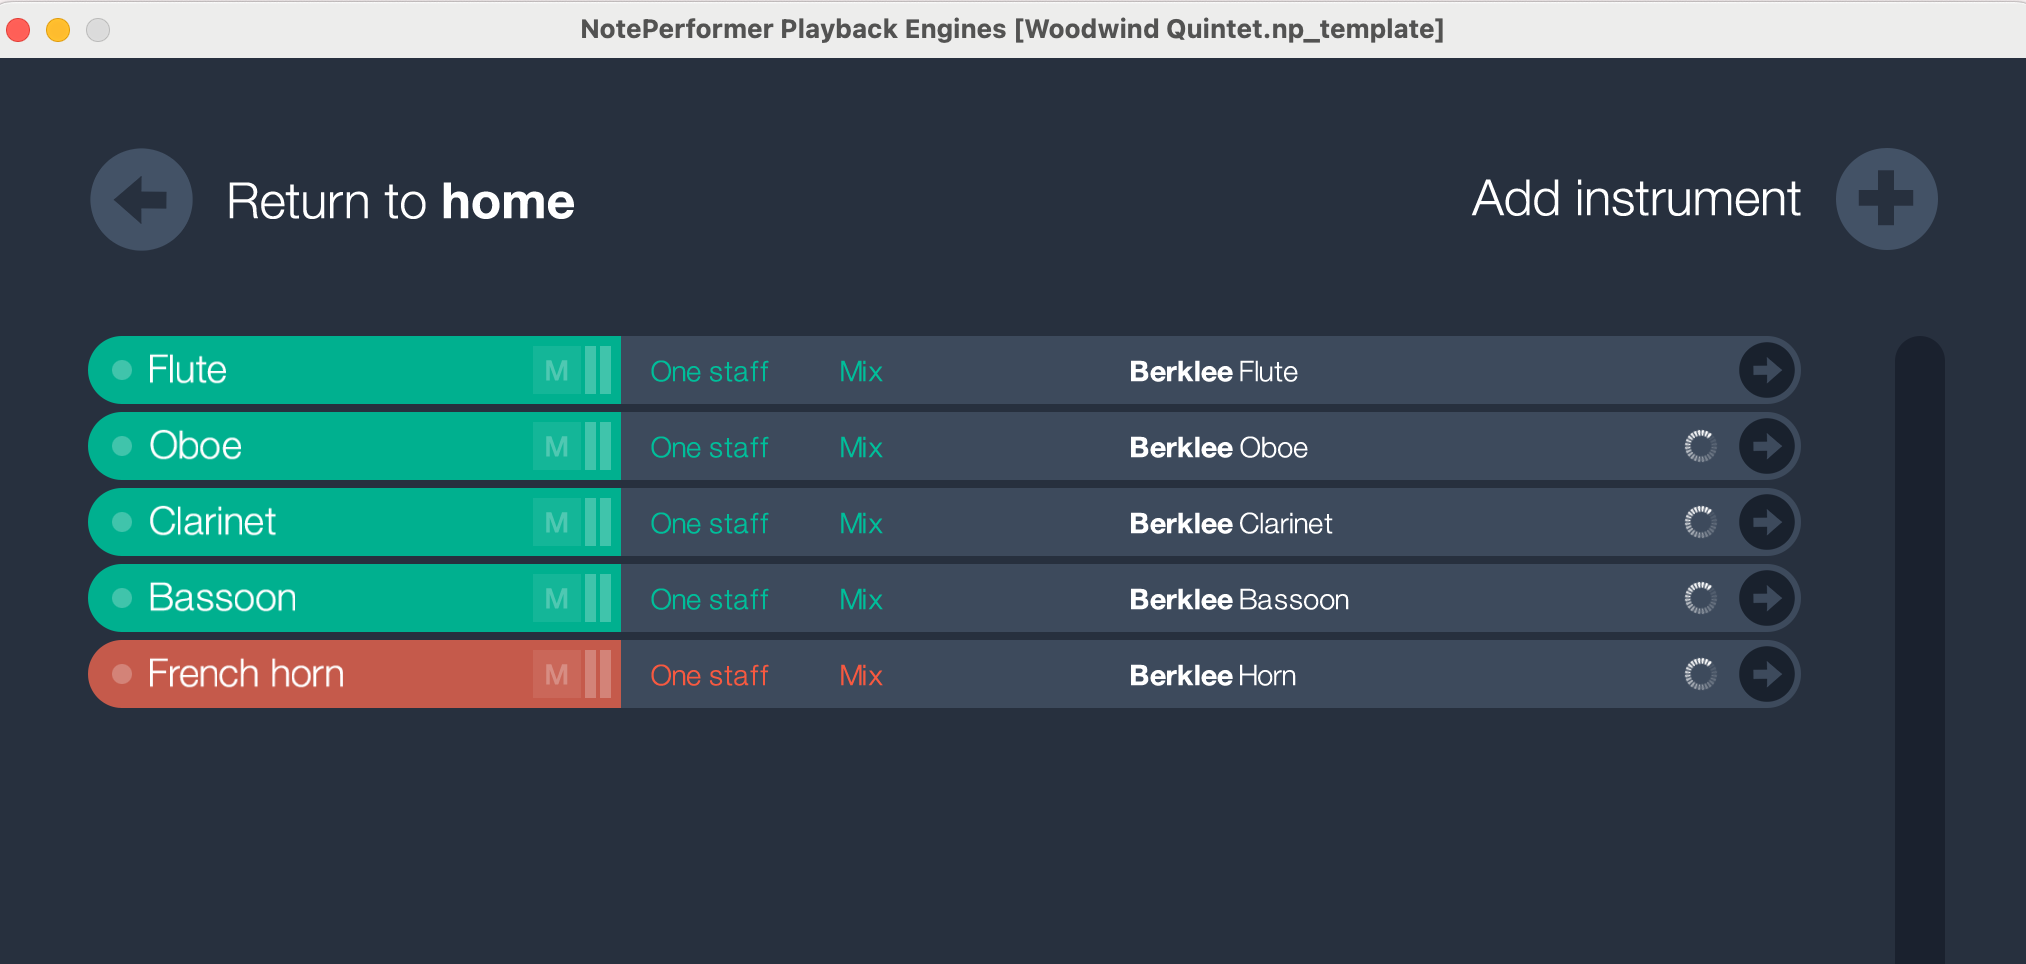Click the French horn row arrow icon

[1766, 675]
